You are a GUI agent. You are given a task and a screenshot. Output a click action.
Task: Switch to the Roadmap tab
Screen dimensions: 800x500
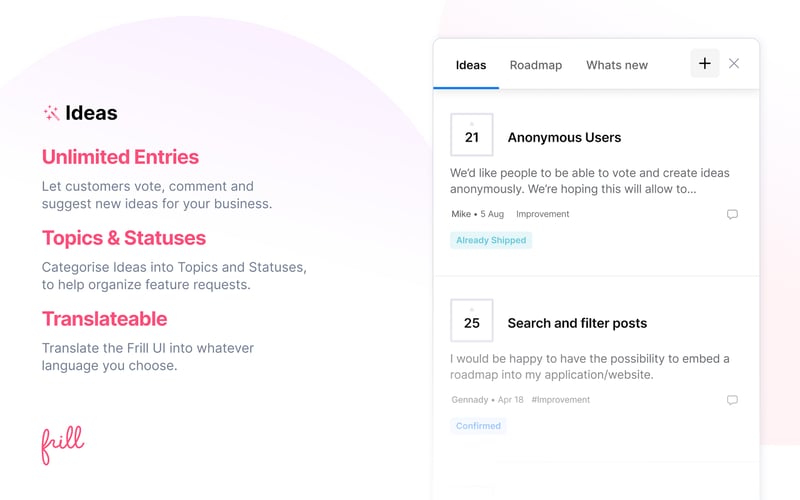pyautogui.click(x=536, y=65)
